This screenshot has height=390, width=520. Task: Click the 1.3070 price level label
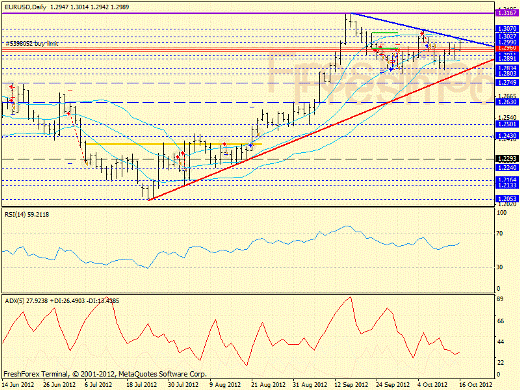click(507, 29)
